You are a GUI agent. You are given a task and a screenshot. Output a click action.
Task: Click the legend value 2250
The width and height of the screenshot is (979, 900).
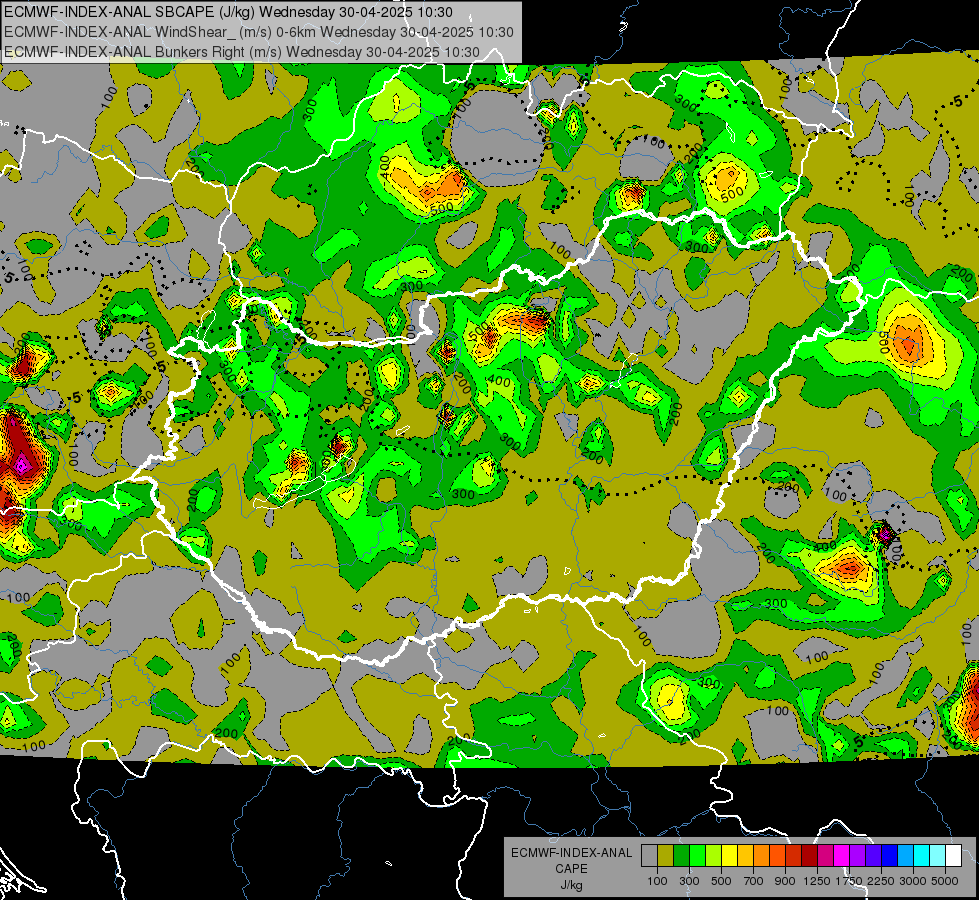(881, 881)
